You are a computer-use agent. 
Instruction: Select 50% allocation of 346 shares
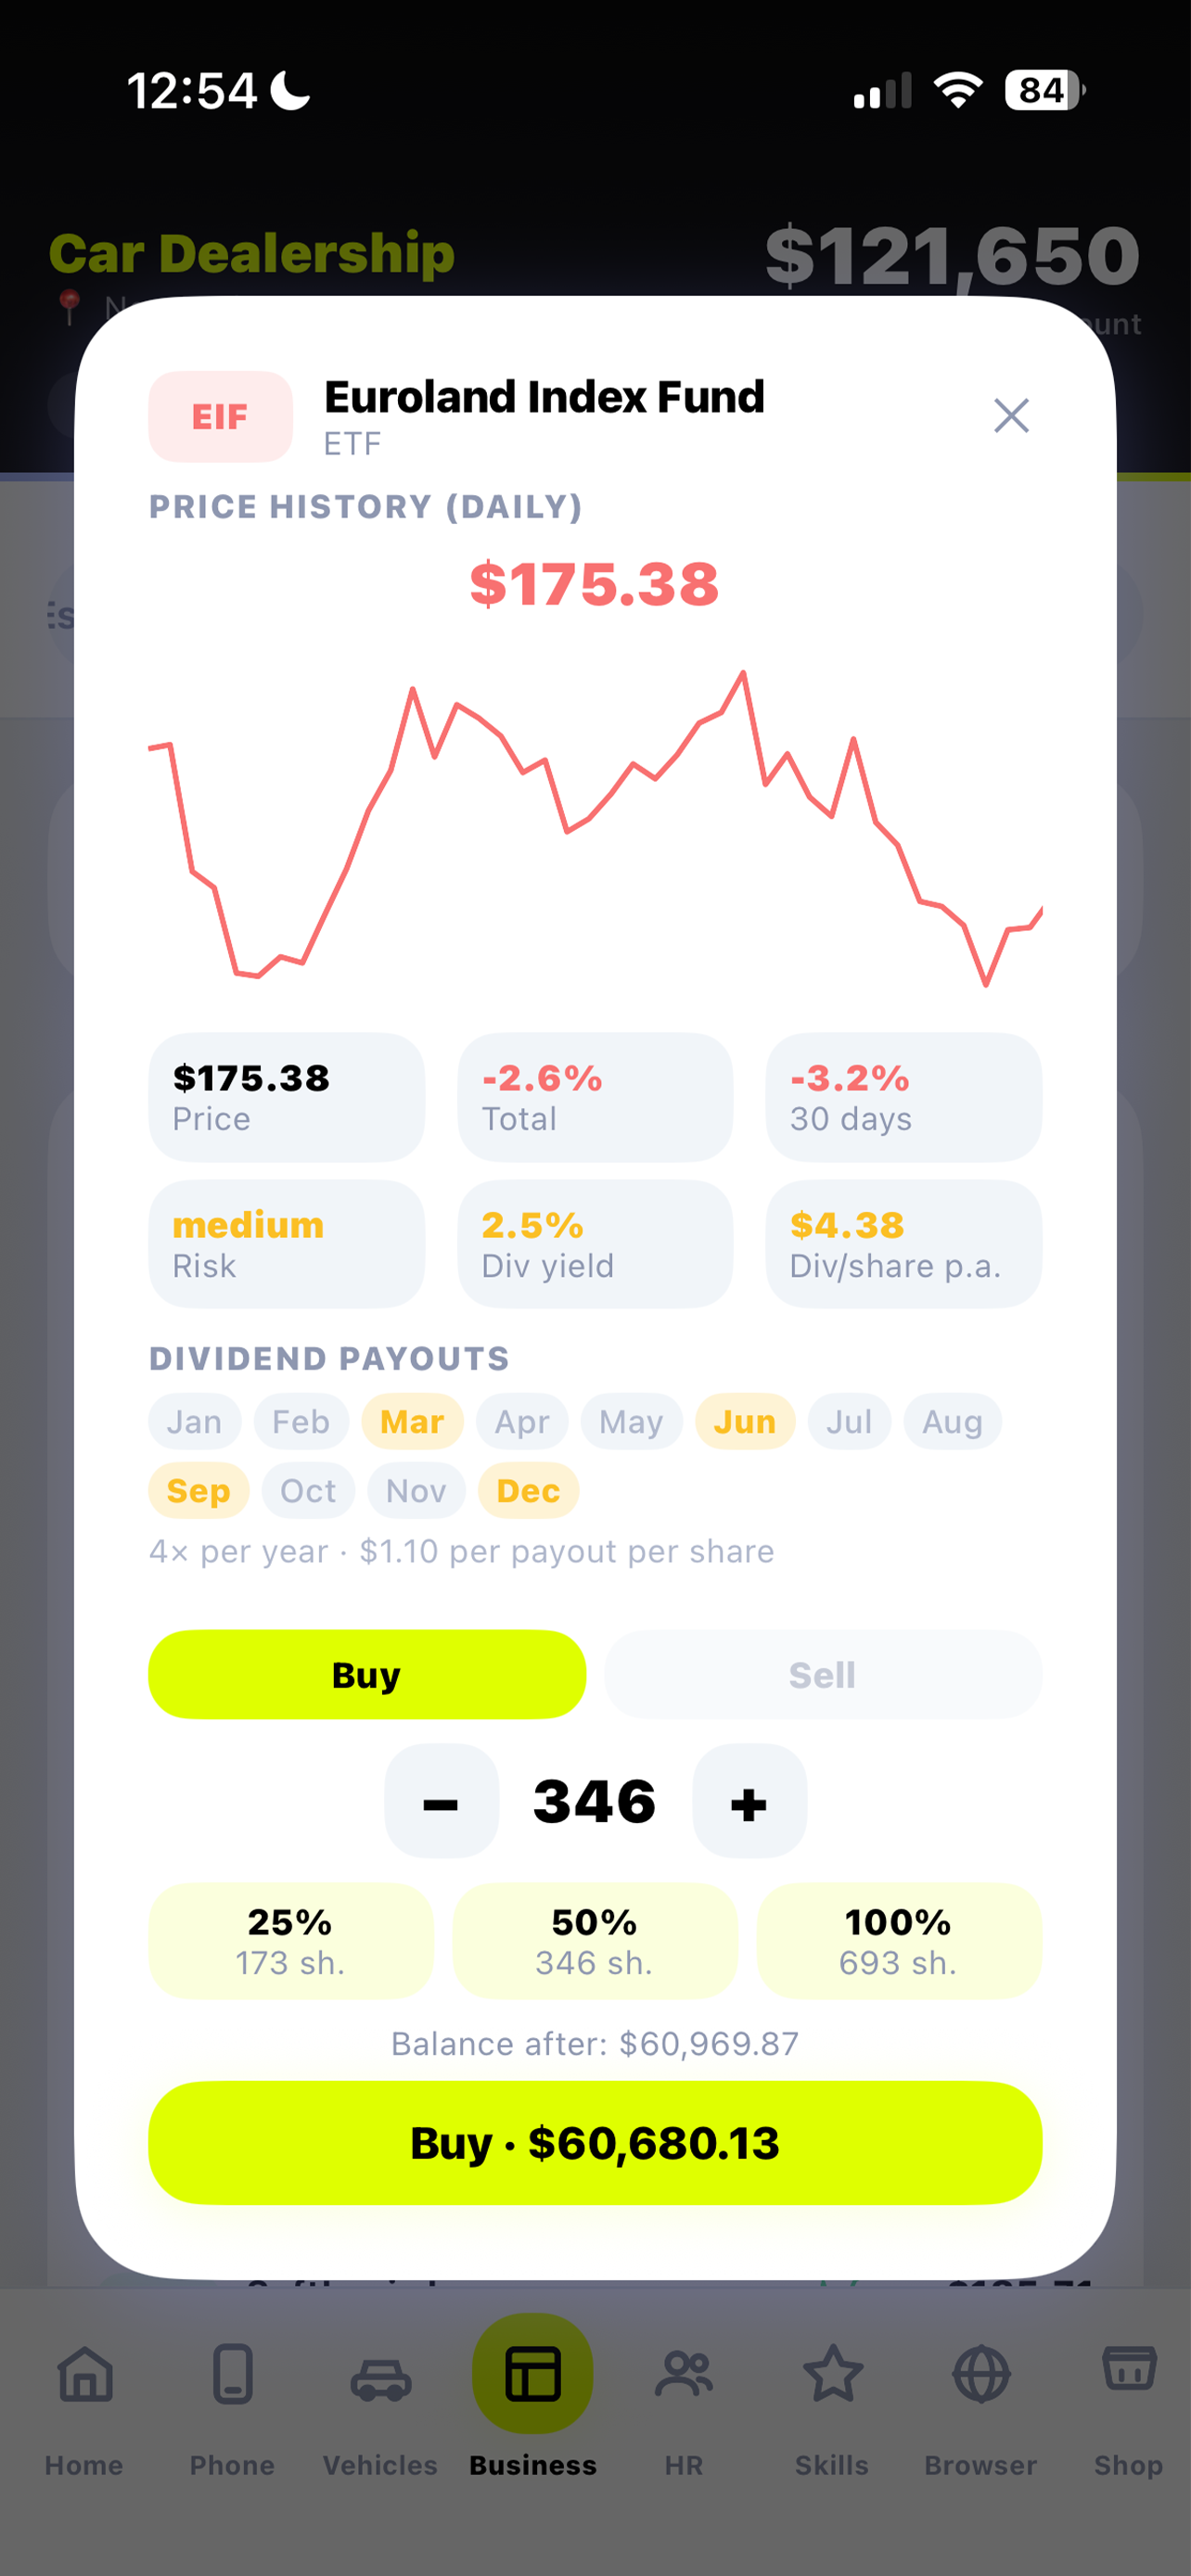595,1941
